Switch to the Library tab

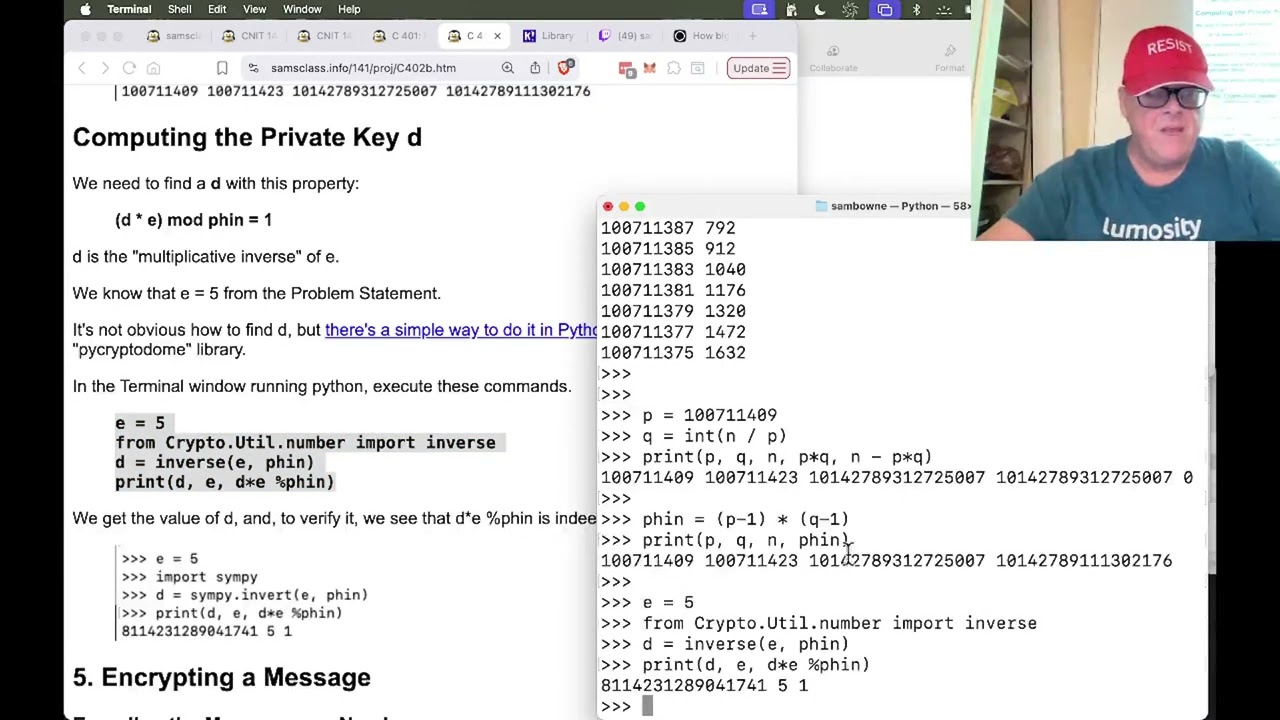pyautogui.click(x=549, y=36)
